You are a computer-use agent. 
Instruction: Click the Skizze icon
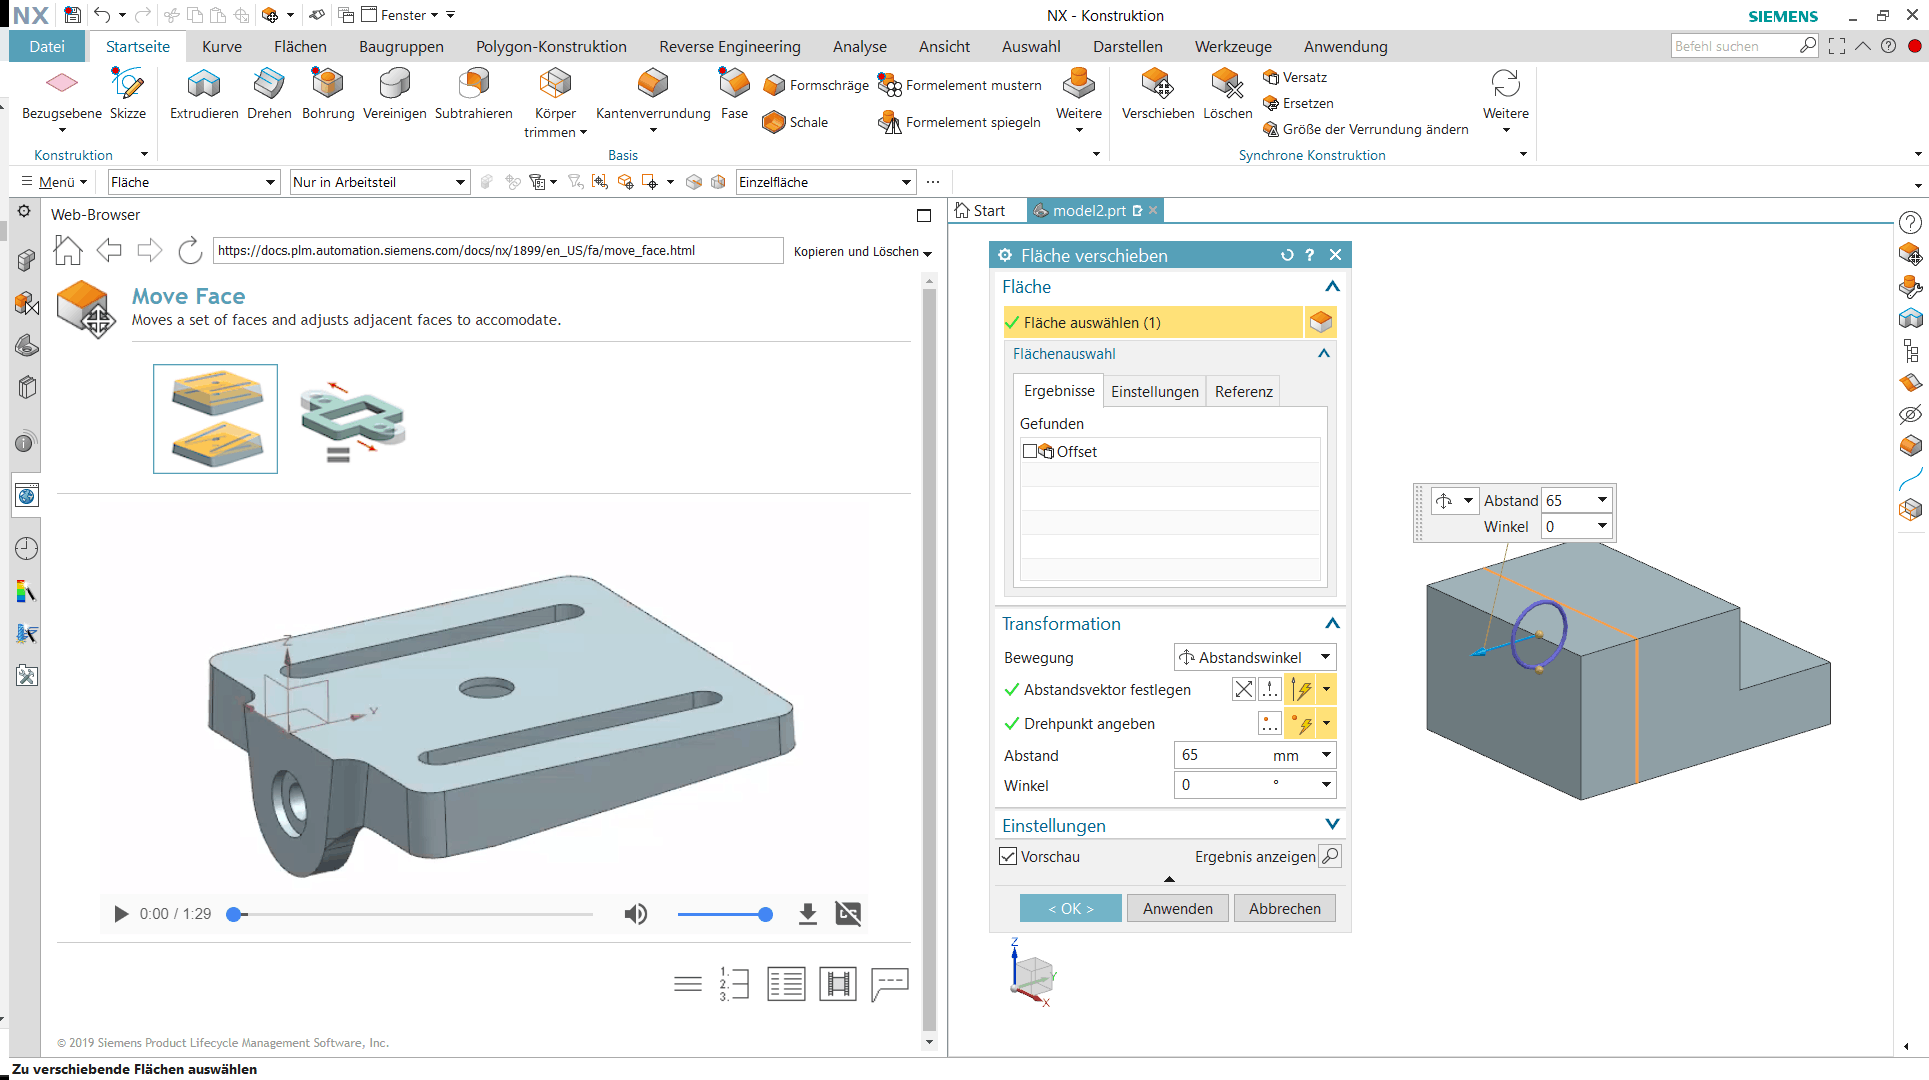[127, 84]
